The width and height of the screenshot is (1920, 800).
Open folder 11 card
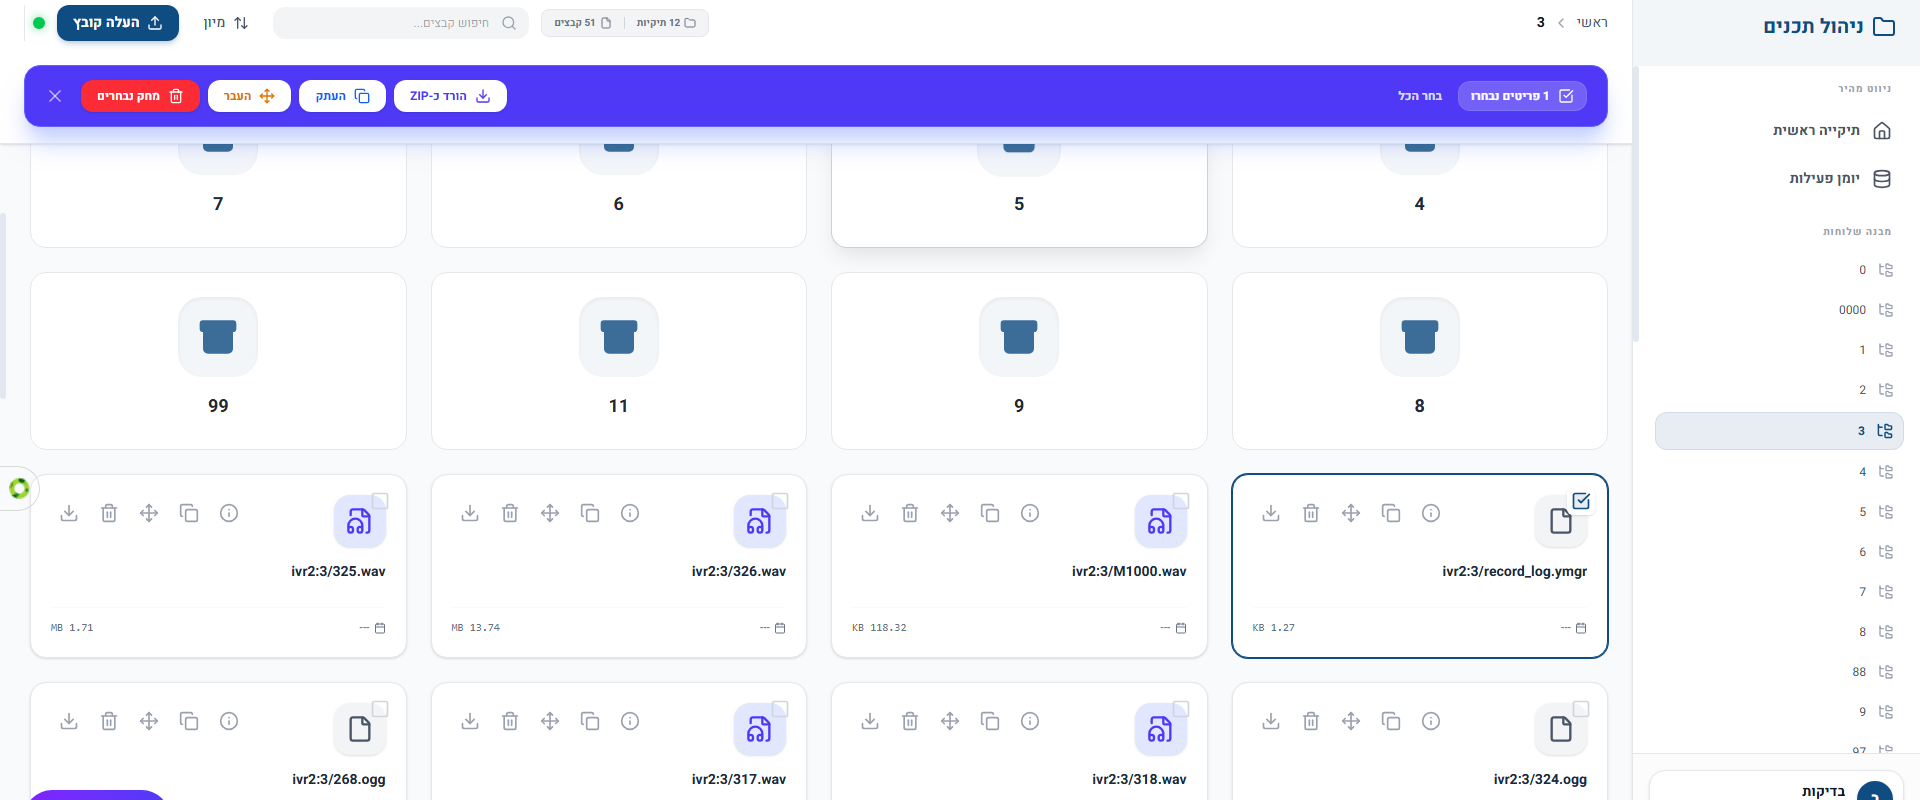(x=618, y=361)
